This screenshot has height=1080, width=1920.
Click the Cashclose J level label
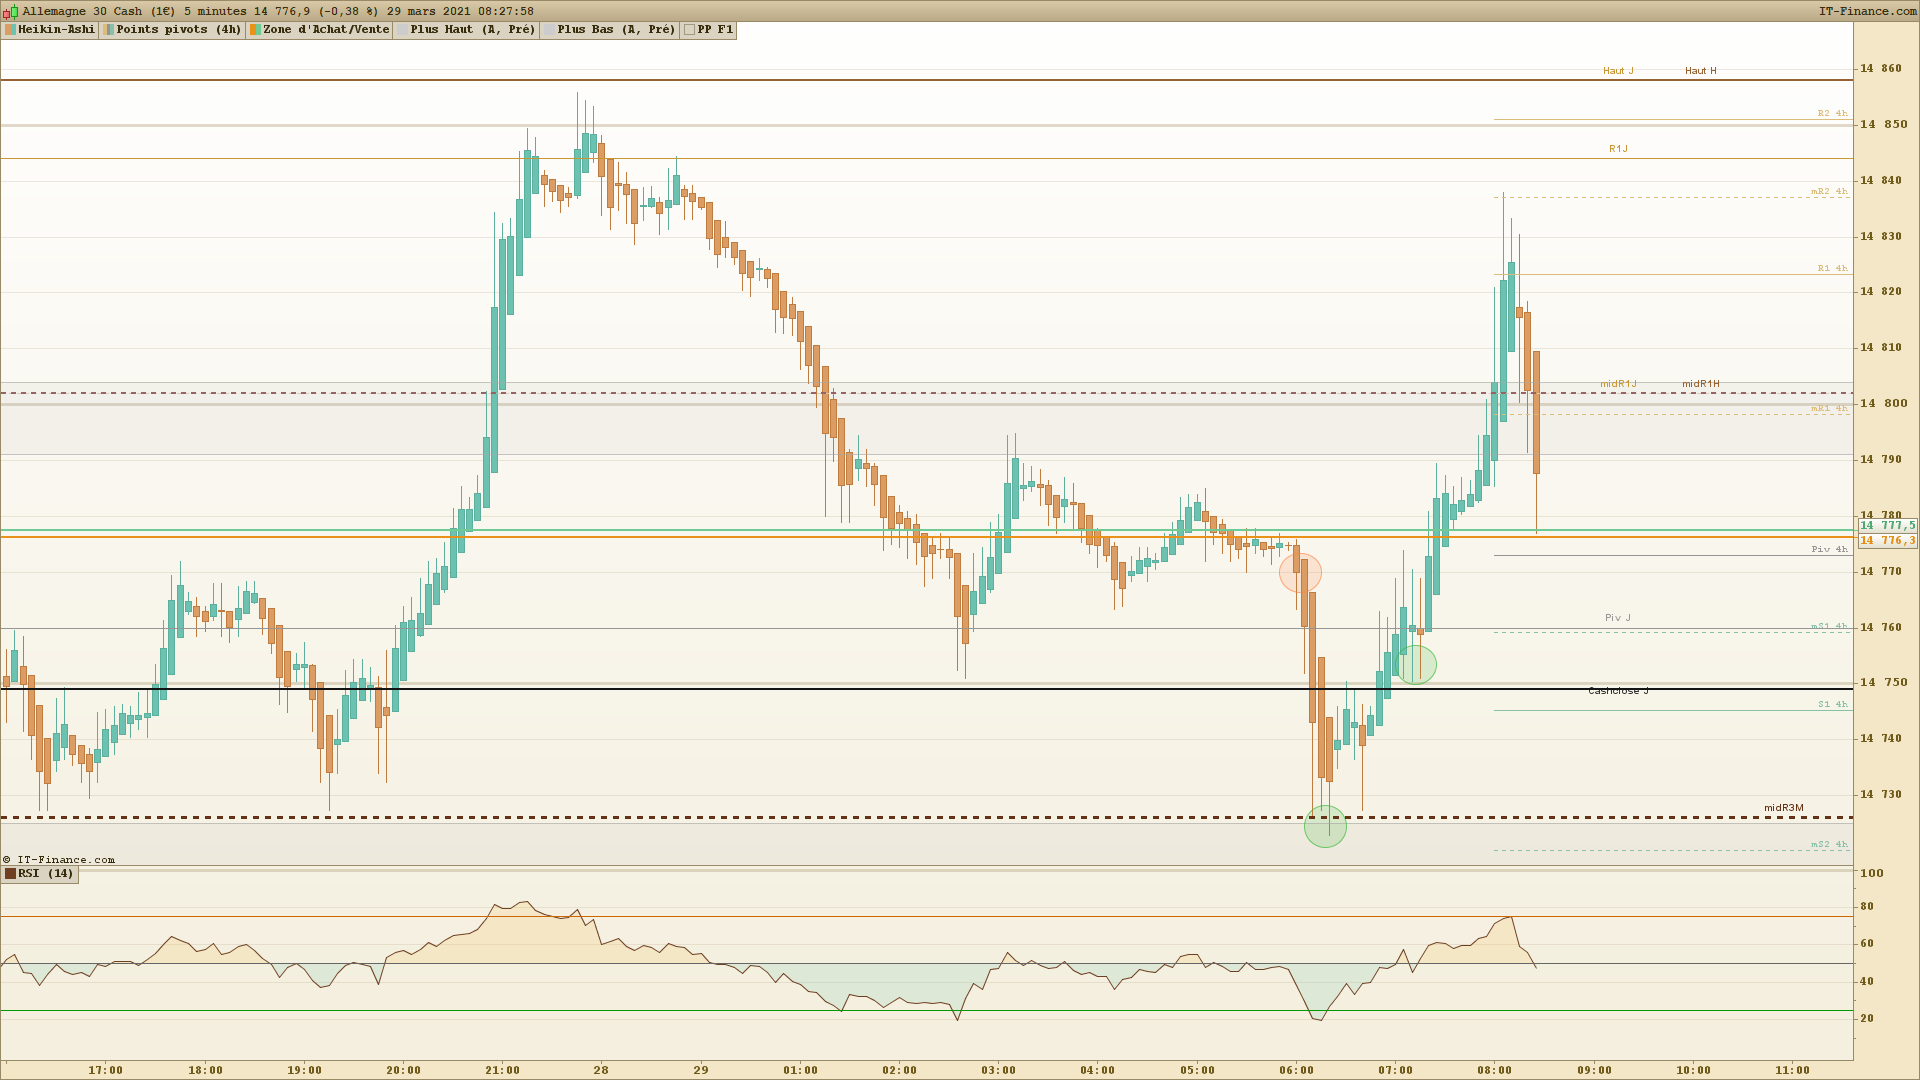click(x=1617, y=691)
